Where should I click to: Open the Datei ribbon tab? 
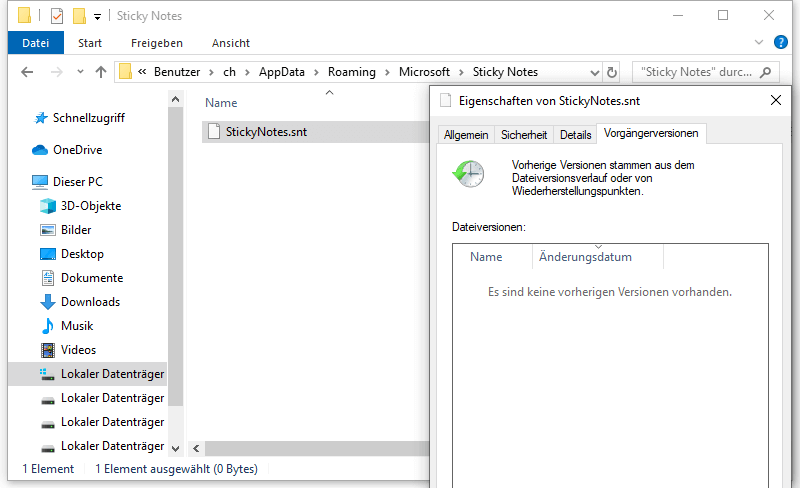[x=36, y=43]
